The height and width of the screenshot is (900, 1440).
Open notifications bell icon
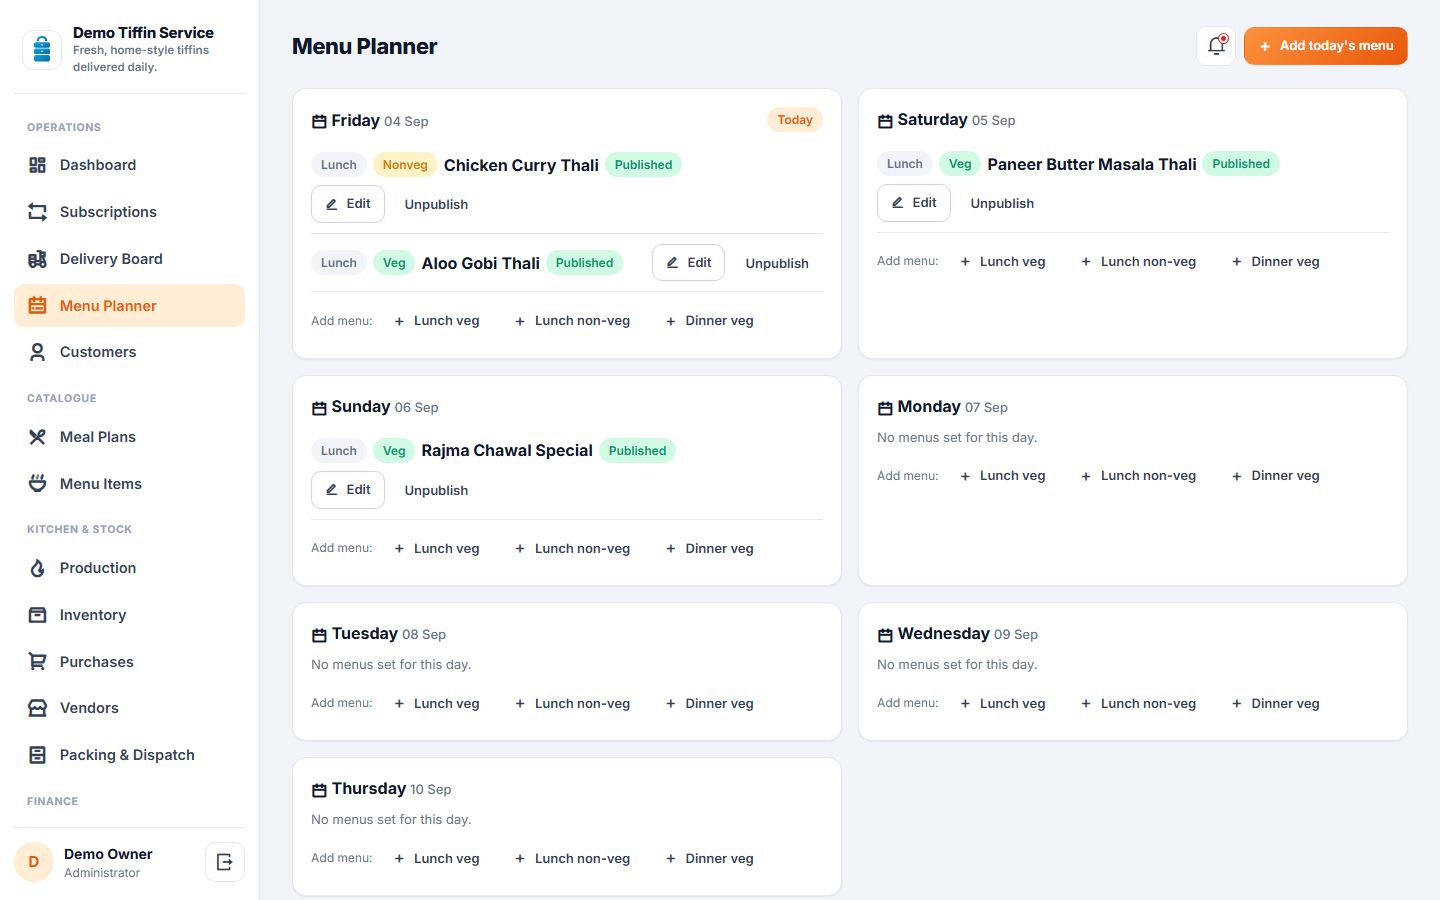pyautogui.click(x=1216, y=46)
